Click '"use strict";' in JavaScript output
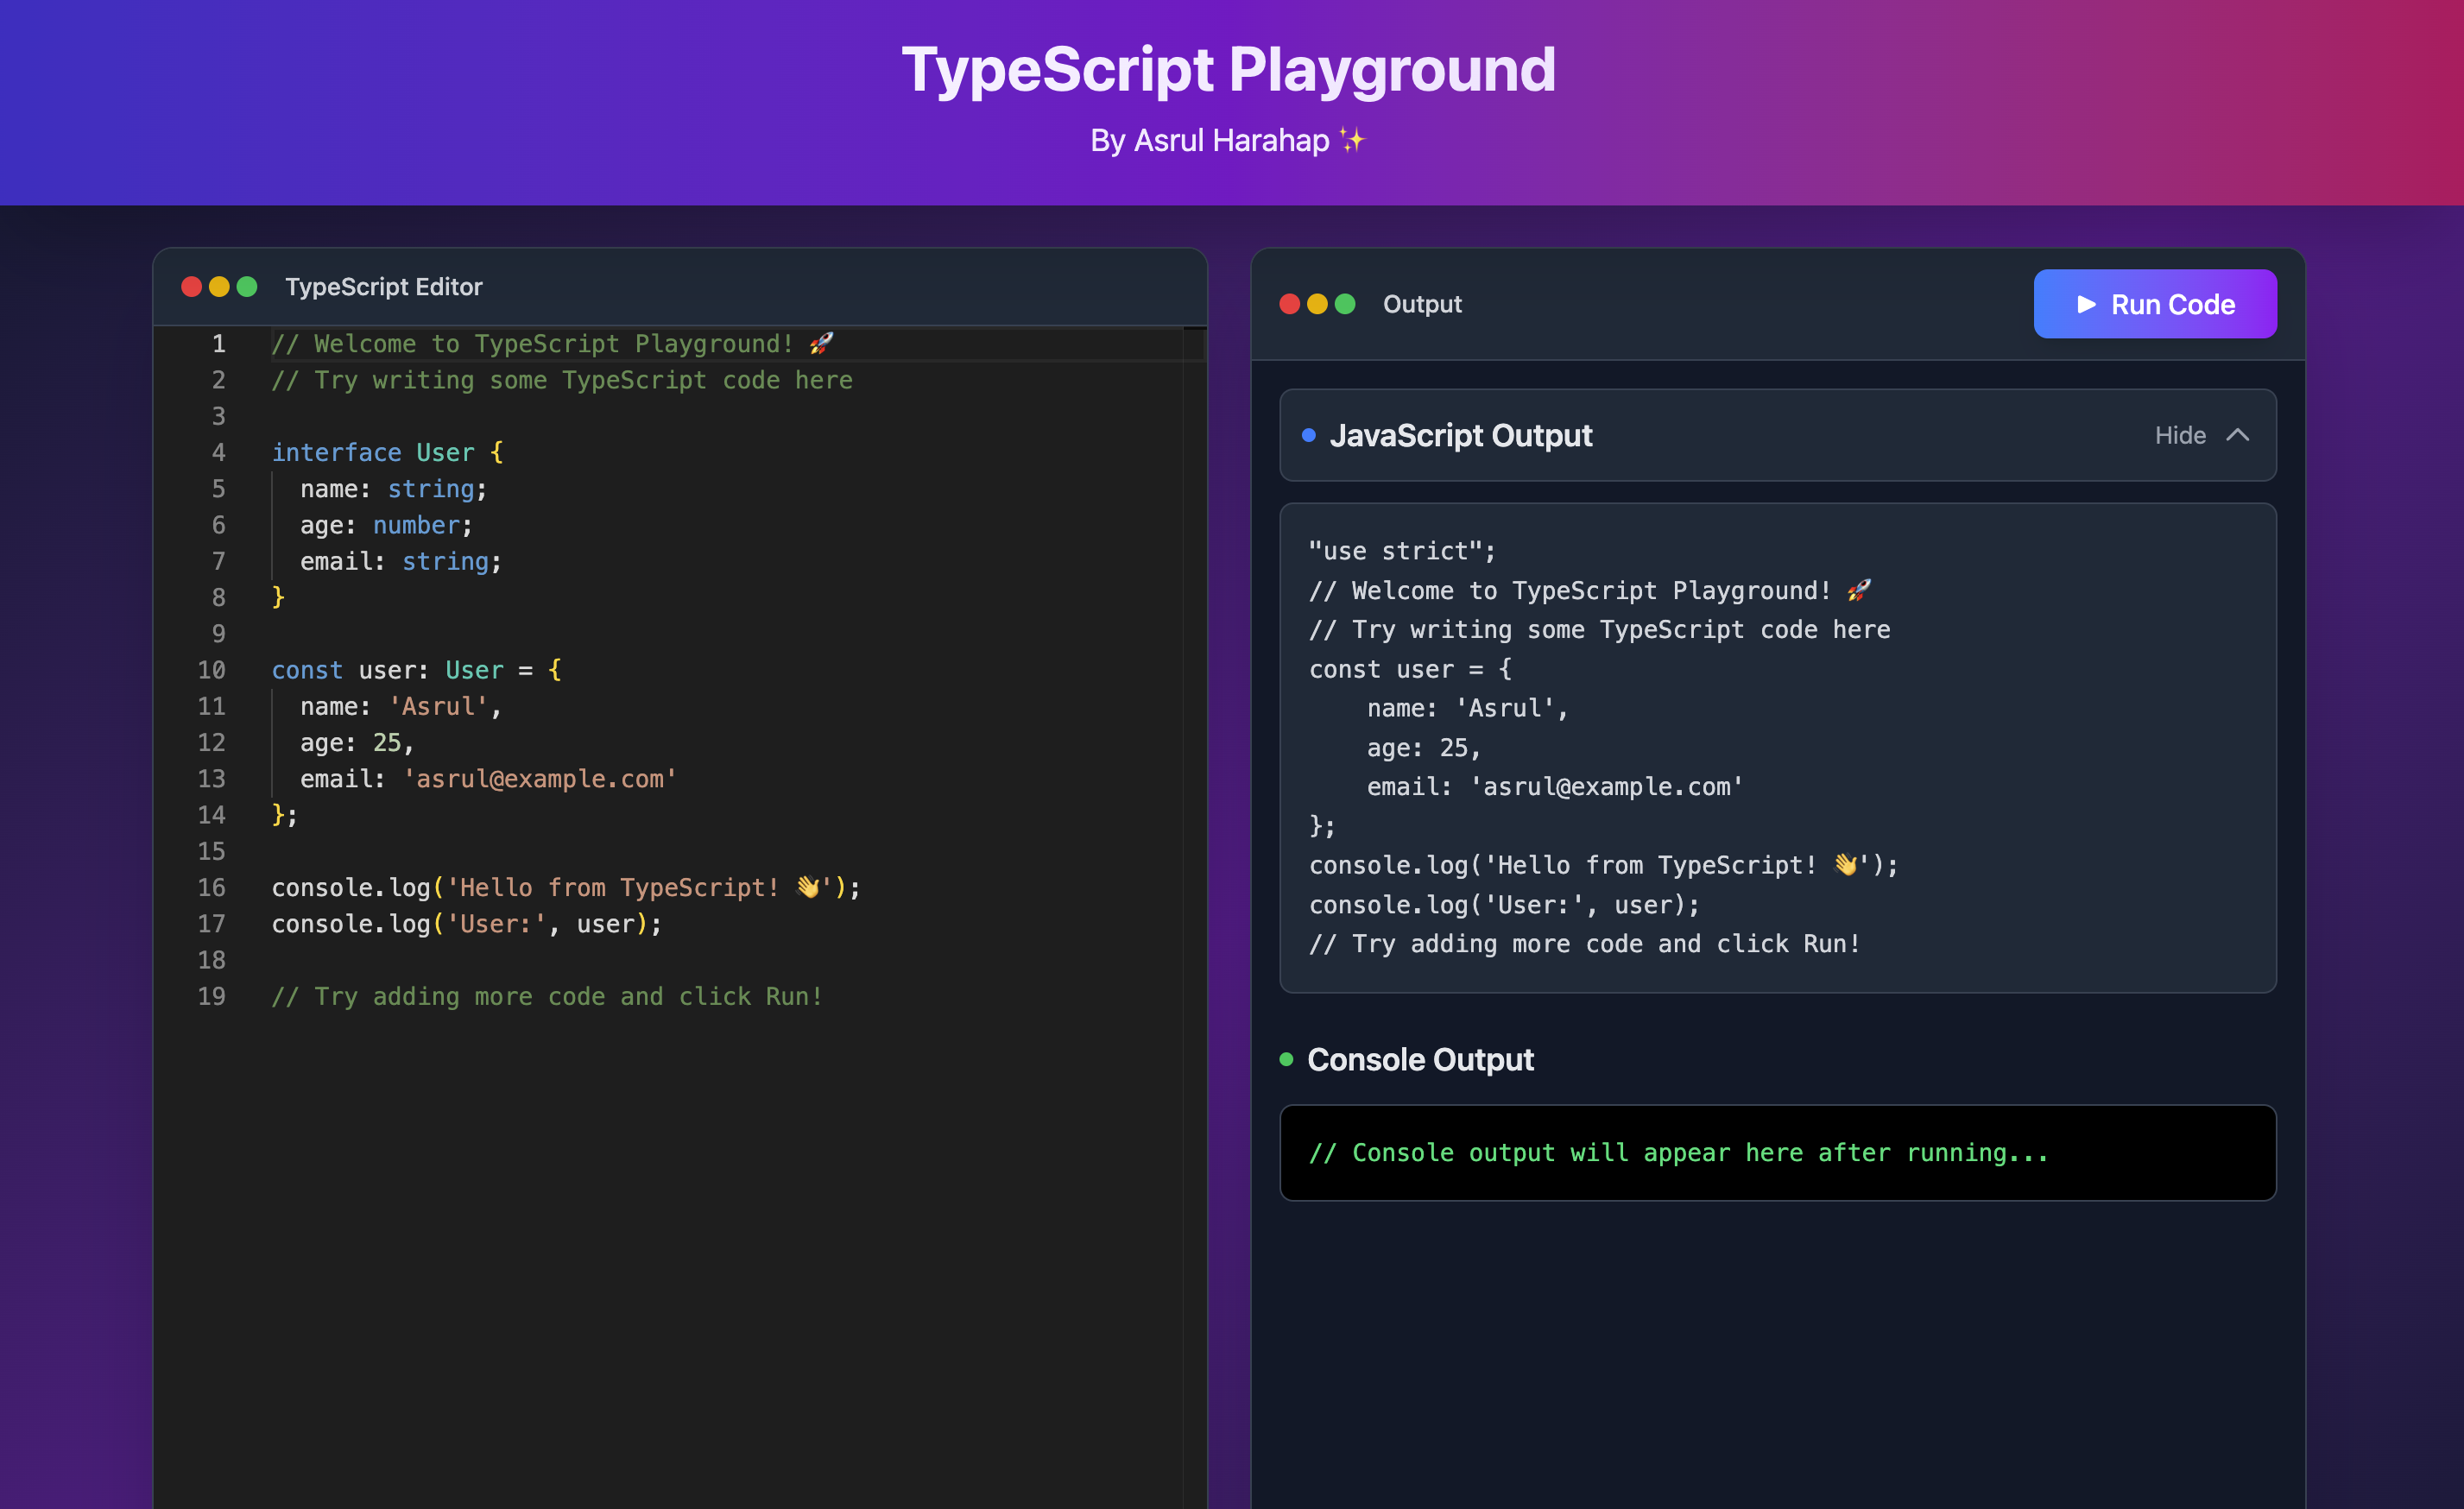2464x1509 pixels. [1402, 551]
